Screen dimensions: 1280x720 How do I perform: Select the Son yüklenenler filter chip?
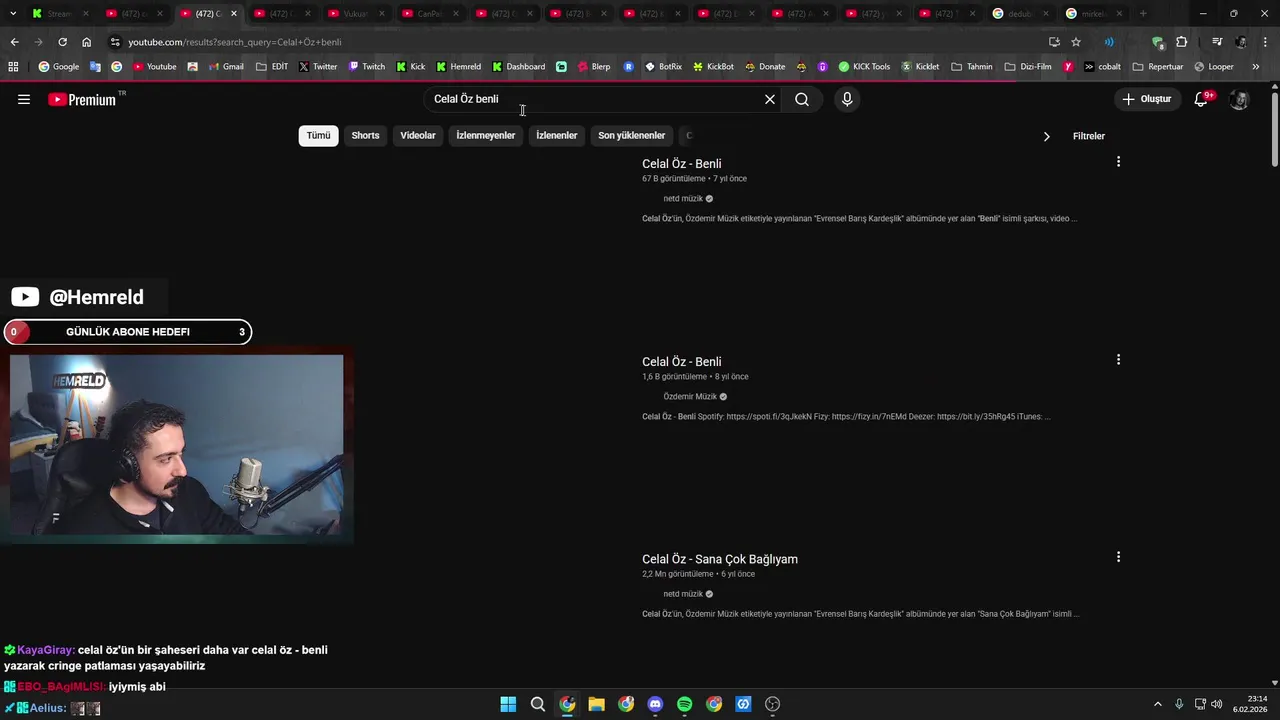click(x=632, y=136)
